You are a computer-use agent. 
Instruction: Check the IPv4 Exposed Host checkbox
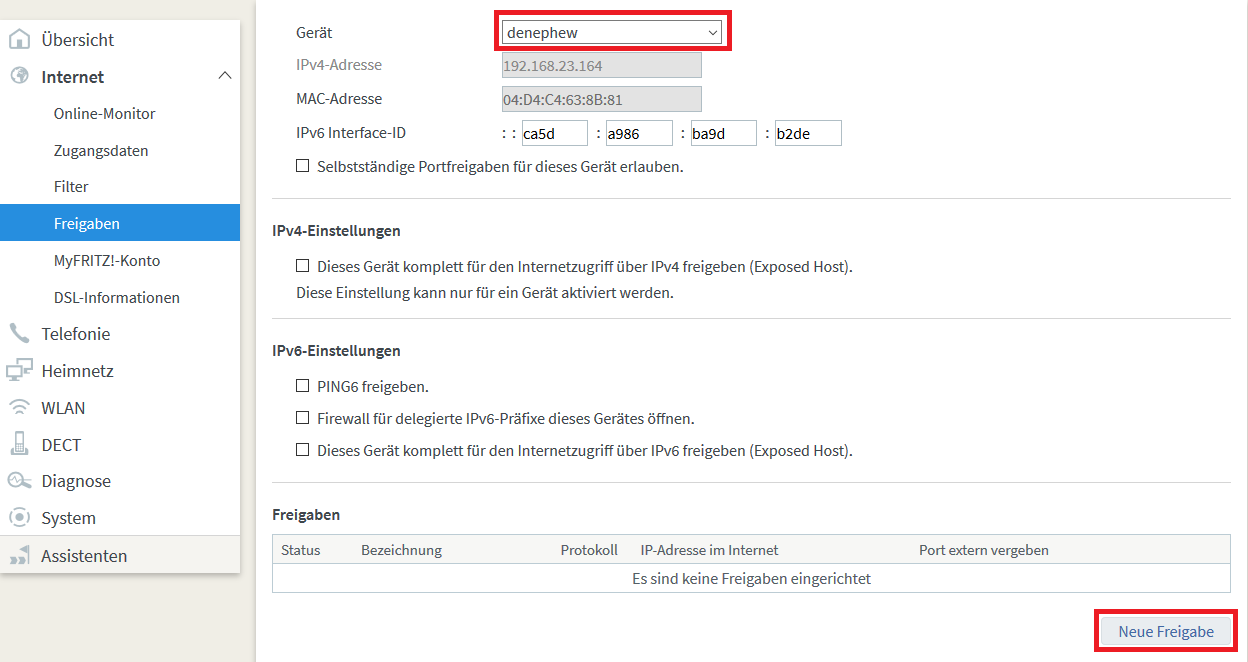(302, 267)
